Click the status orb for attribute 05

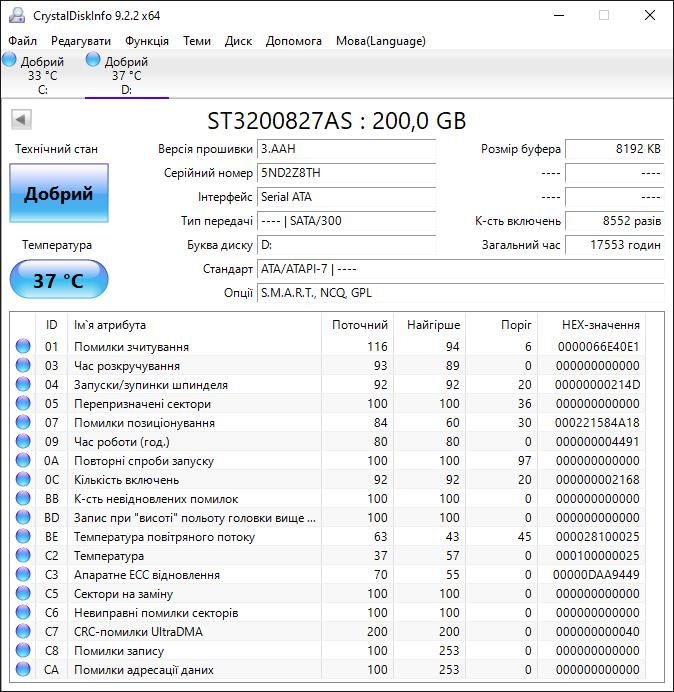23,403
